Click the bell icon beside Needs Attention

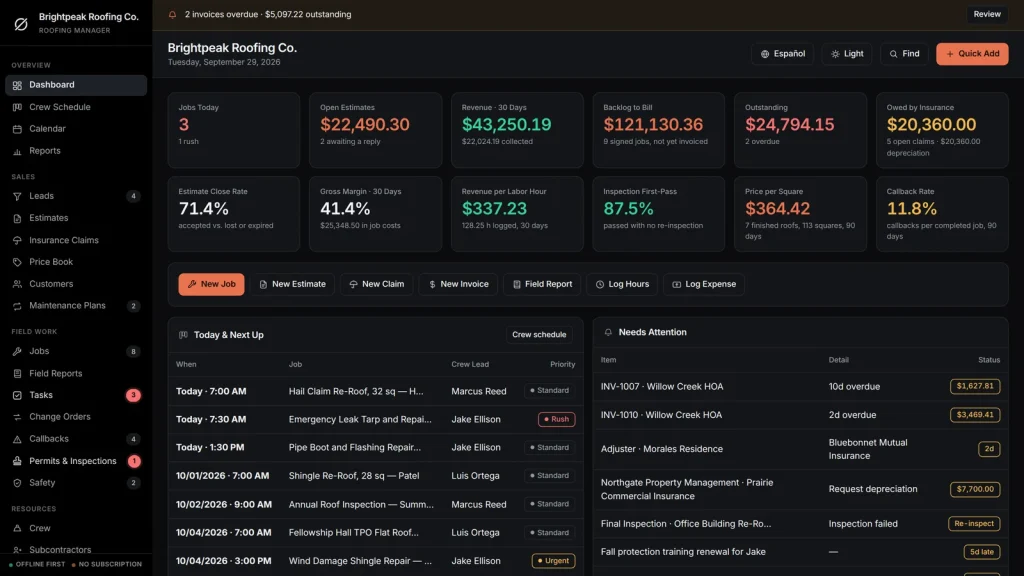click(x=608, y=332)
